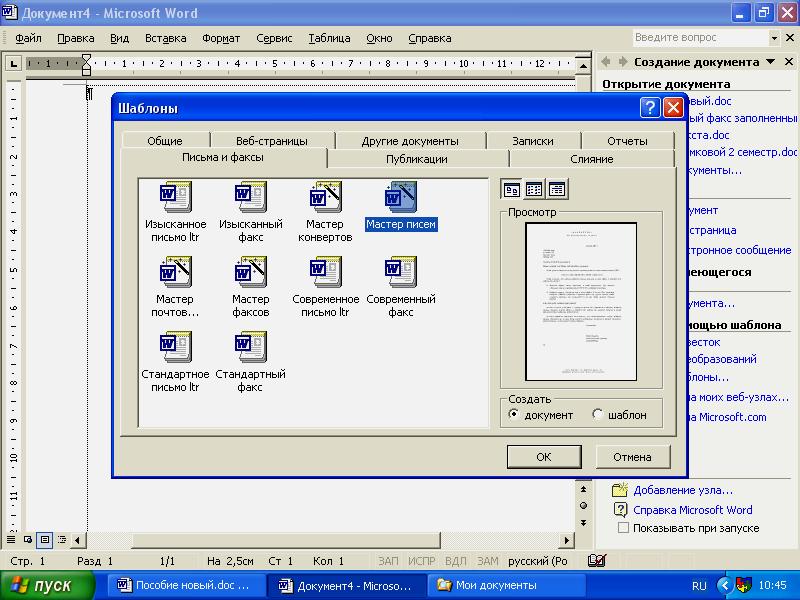Image resolution: width=800 pixels, height=600 pixels.
Task: Select the Современное письмо ltr template icon
Action: pyautogui.click(x=325, y=272)
